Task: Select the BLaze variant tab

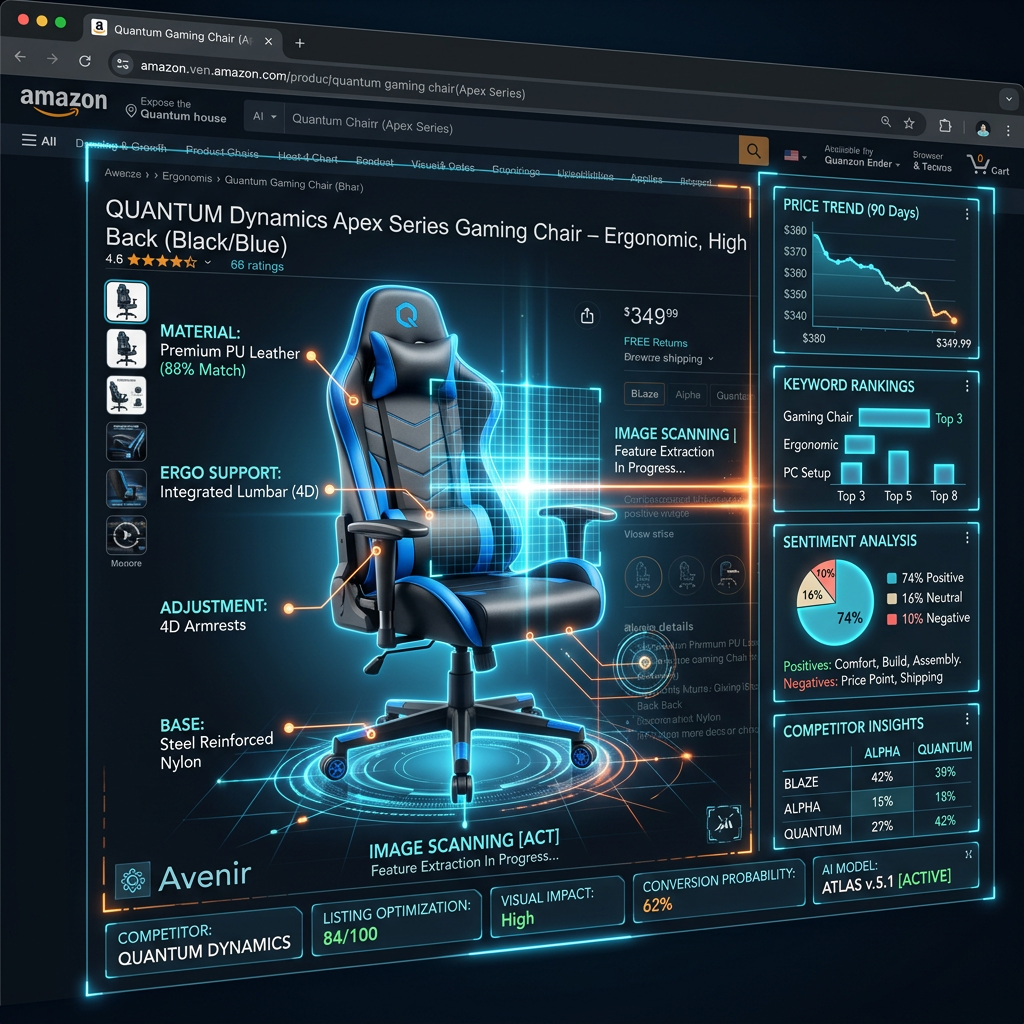Action: (x=645, y=394)
